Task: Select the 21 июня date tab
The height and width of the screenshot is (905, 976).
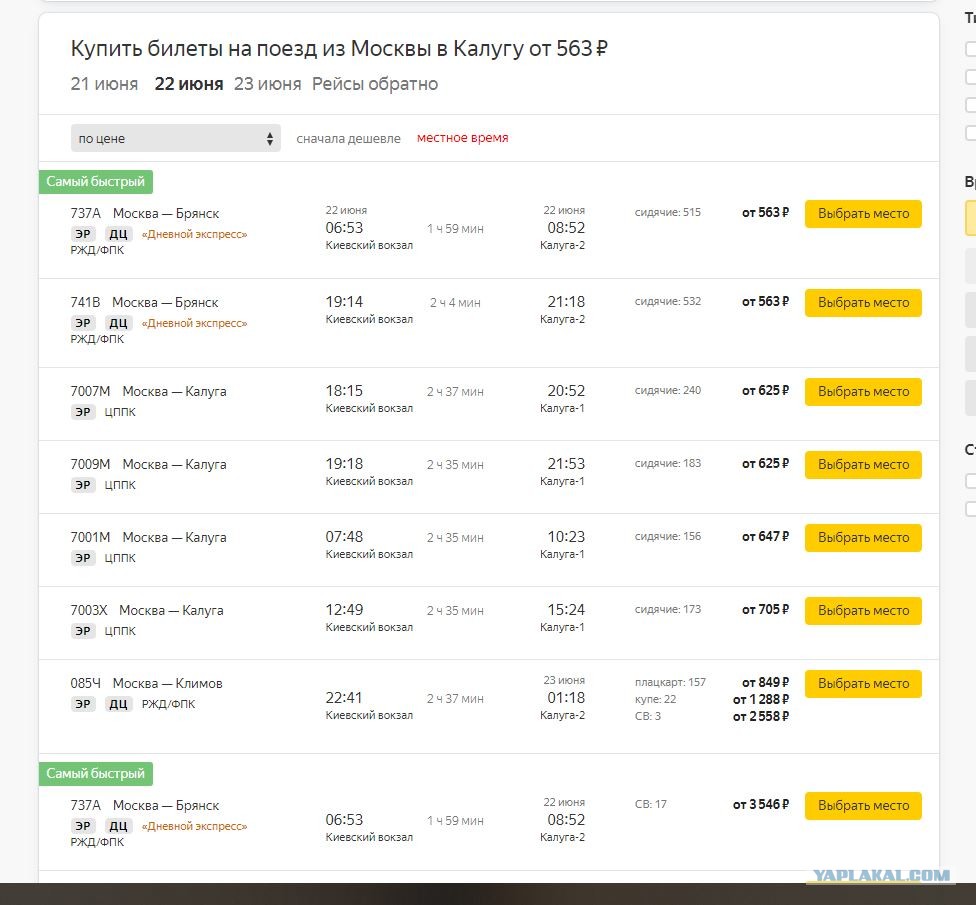Action: click(x=104, y=84)
